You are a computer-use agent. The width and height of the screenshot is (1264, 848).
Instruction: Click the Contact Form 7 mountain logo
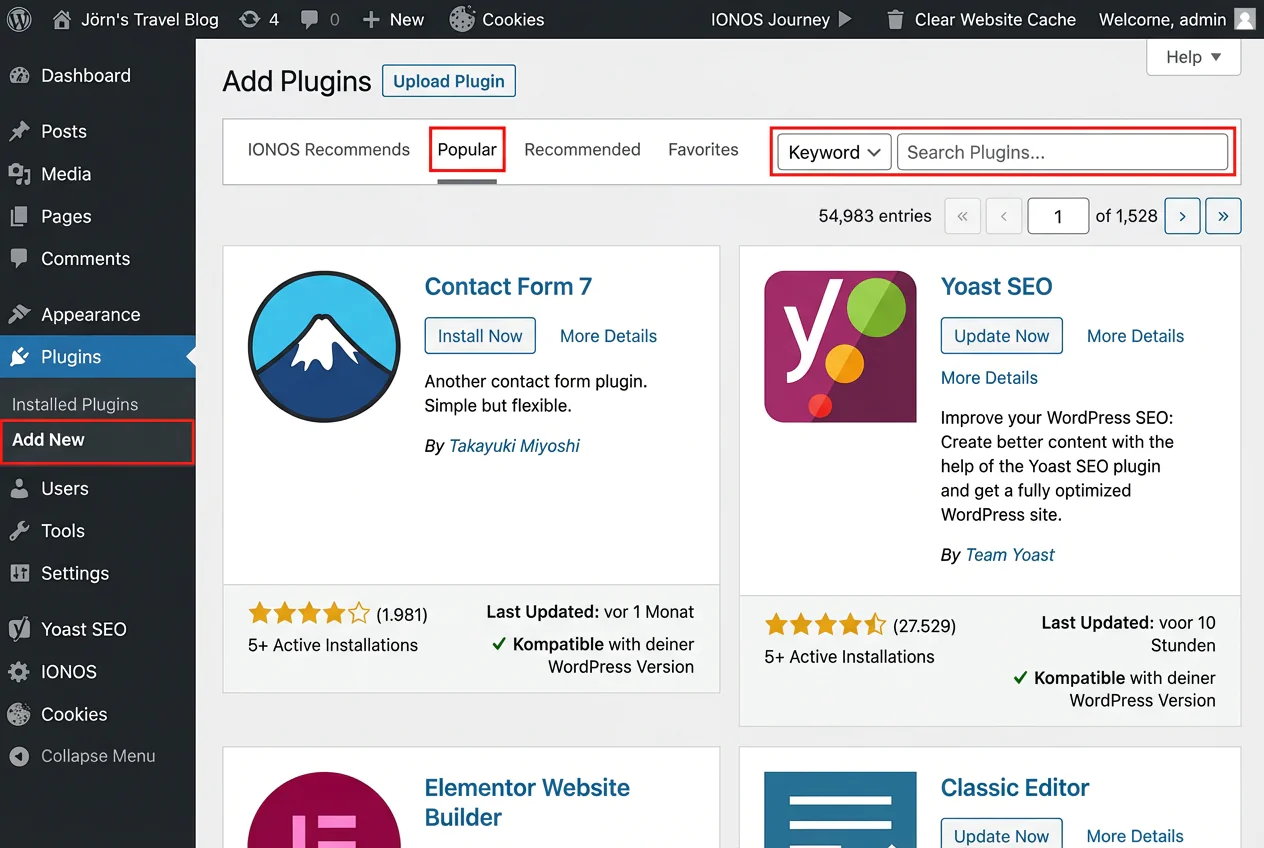324,347
